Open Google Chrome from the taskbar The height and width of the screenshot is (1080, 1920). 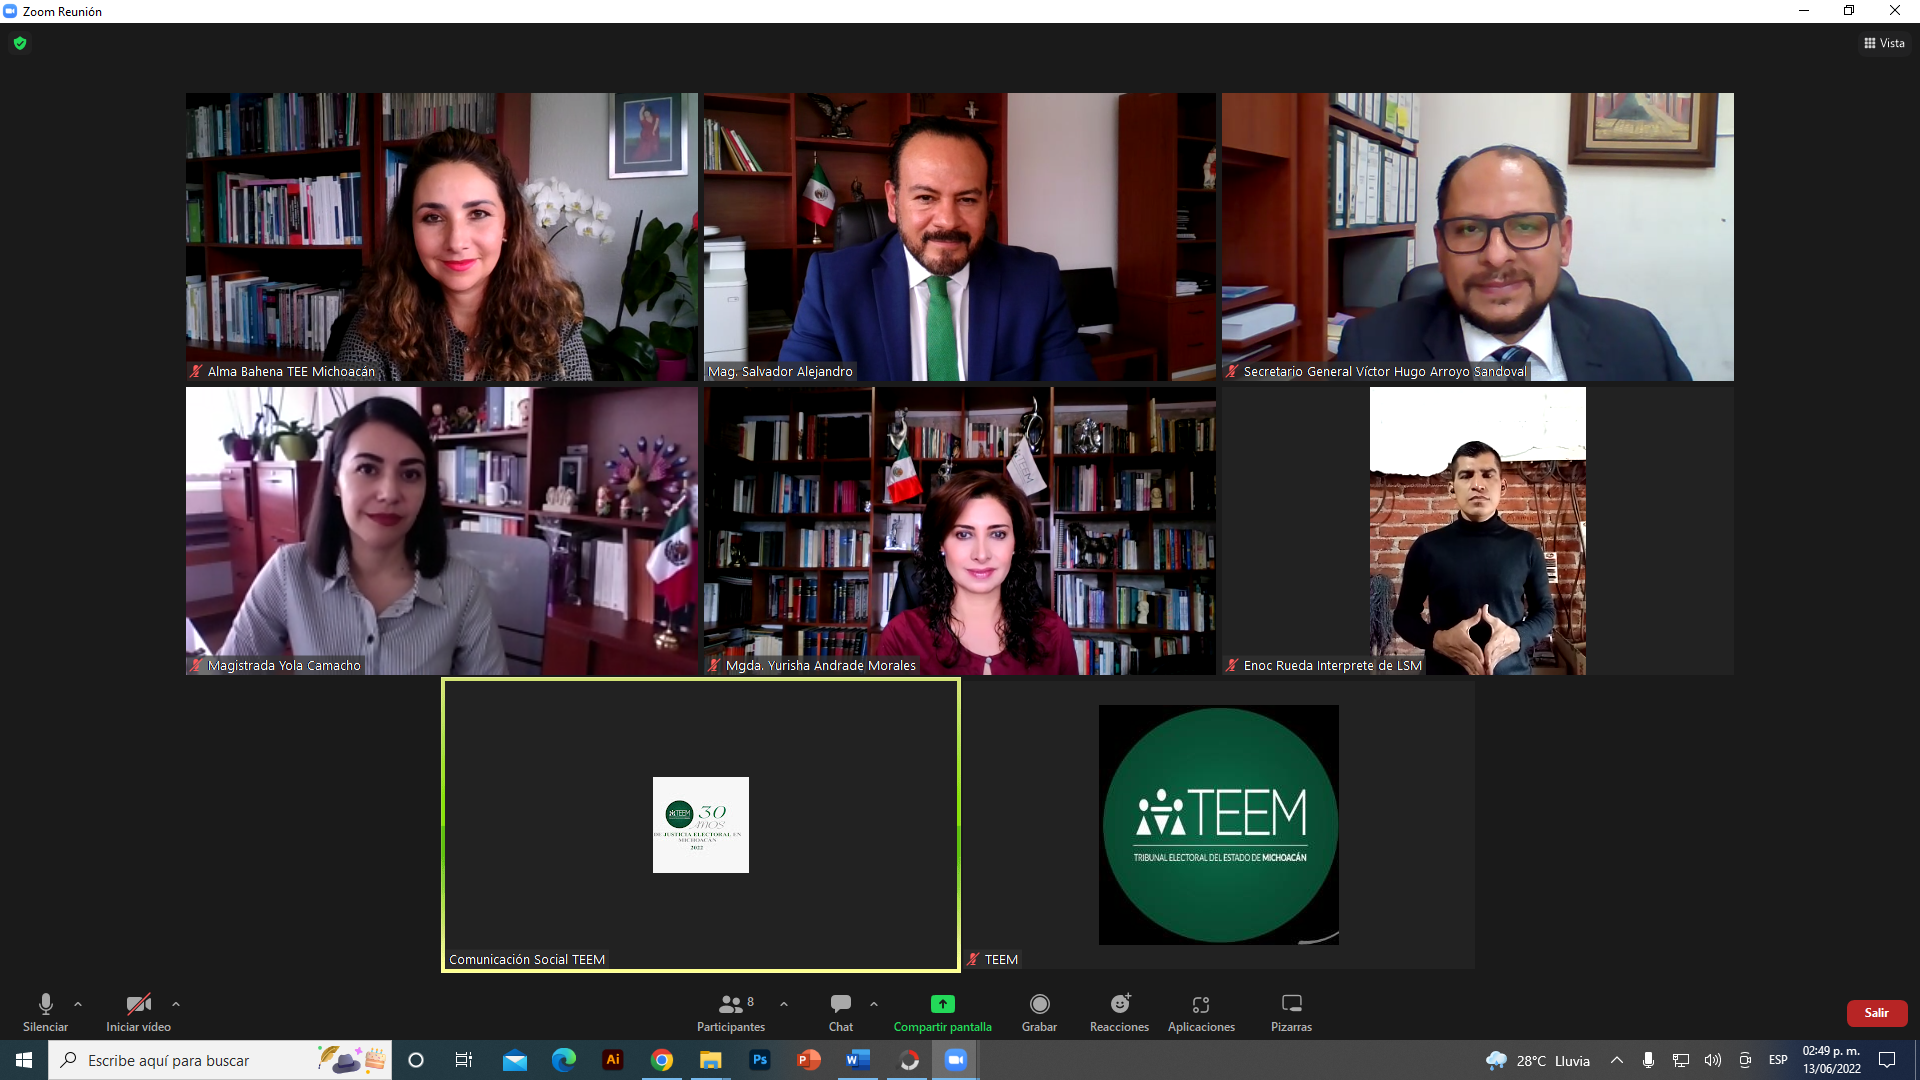(662, 1060)
